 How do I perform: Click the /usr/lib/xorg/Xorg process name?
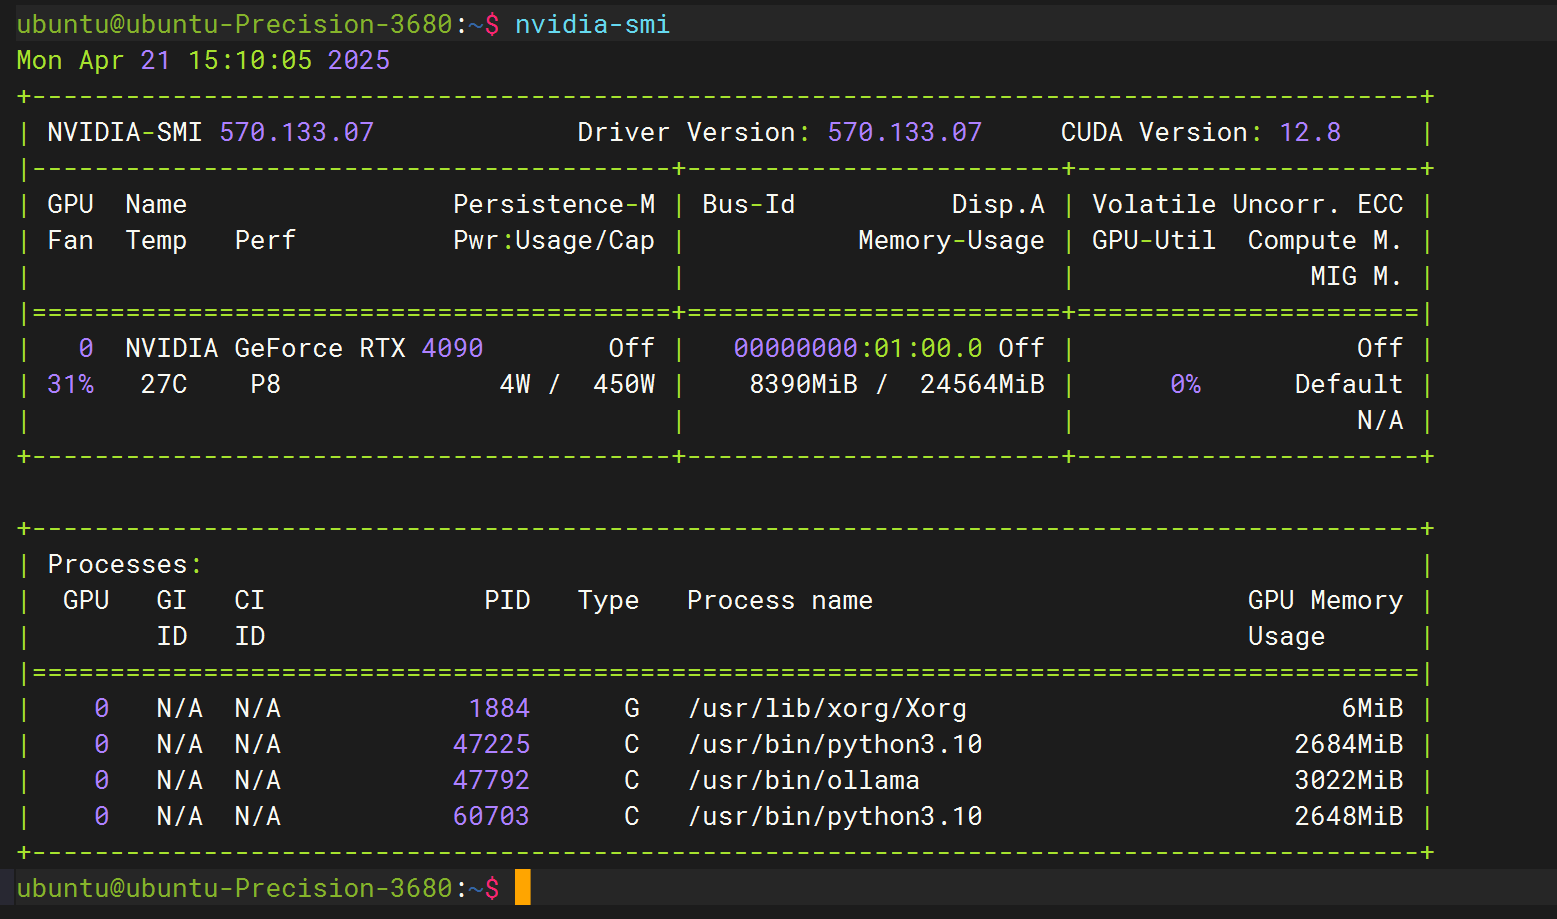point(827,707)
